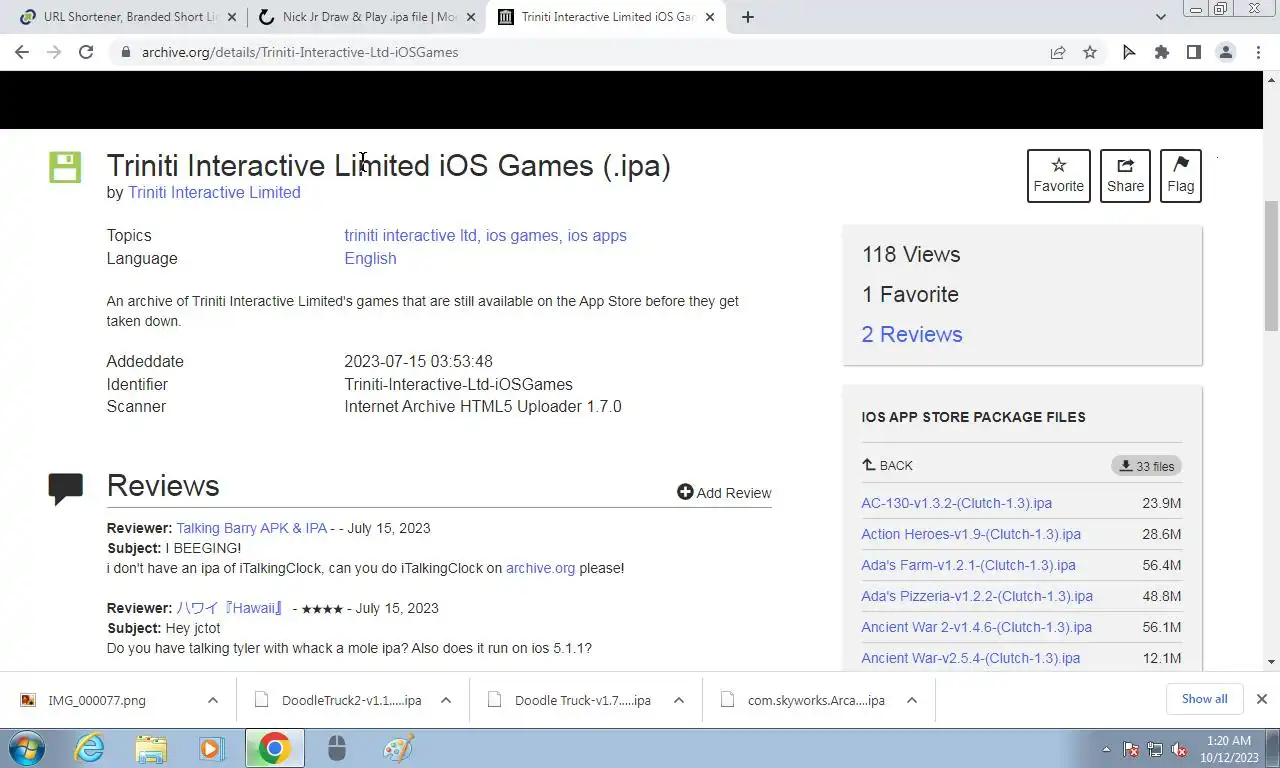Open the Chrome three-dot menu
1280x768 pixels.
(1258, 52)
